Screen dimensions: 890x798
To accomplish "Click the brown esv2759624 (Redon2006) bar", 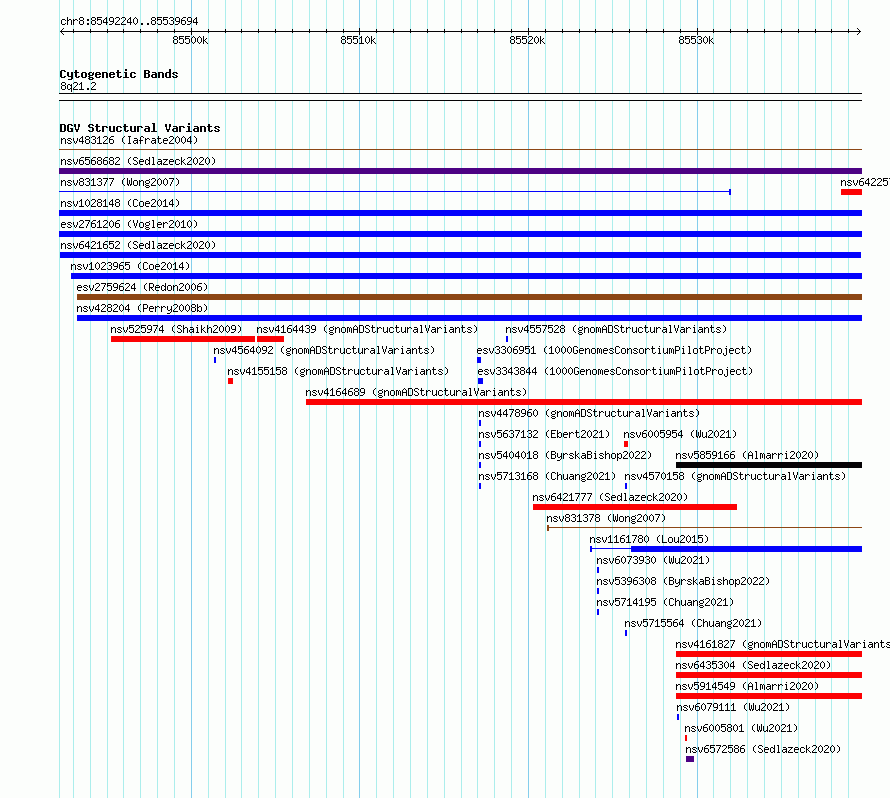I will pos(469,297).
